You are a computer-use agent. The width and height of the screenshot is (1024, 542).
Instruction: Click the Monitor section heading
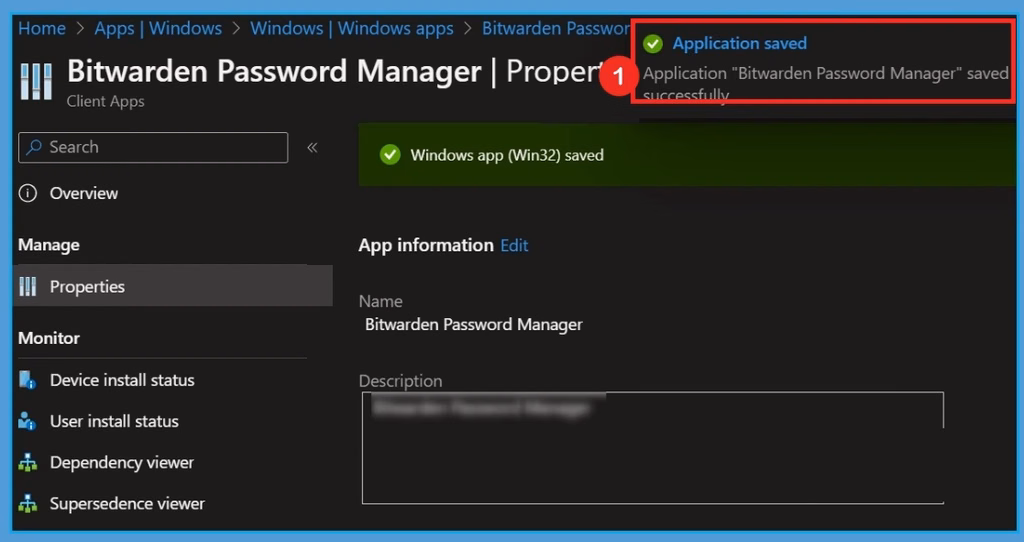click(49, 338)
